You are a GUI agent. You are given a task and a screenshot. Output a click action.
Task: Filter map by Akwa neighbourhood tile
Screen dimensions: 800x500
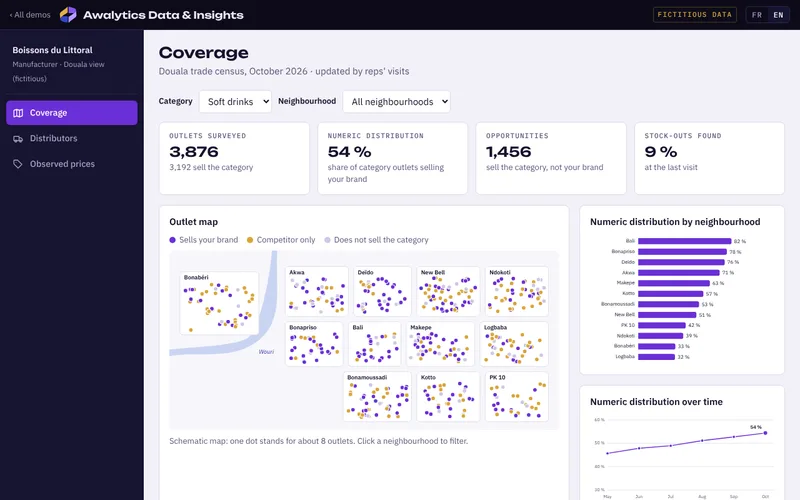coord(317,291)
